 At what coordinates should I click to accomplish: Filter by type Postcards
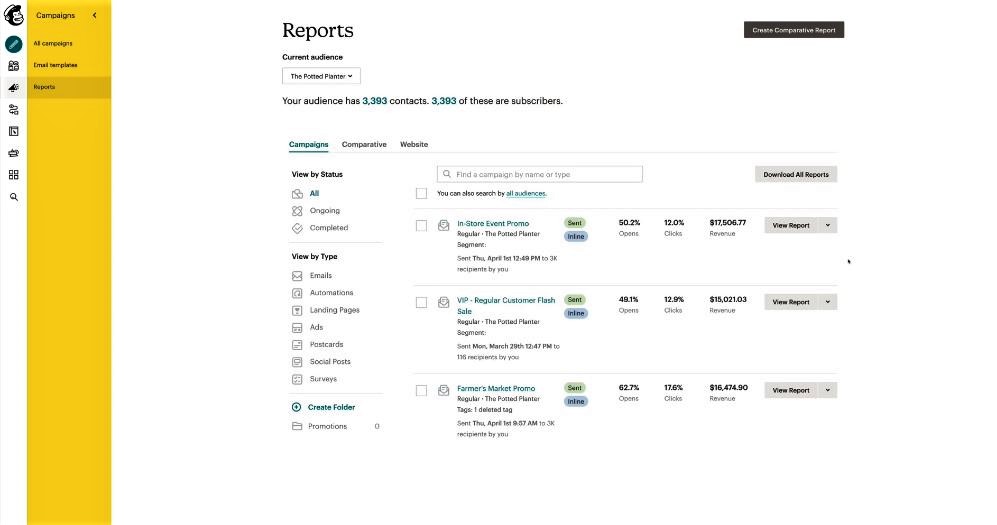[326, 344]
